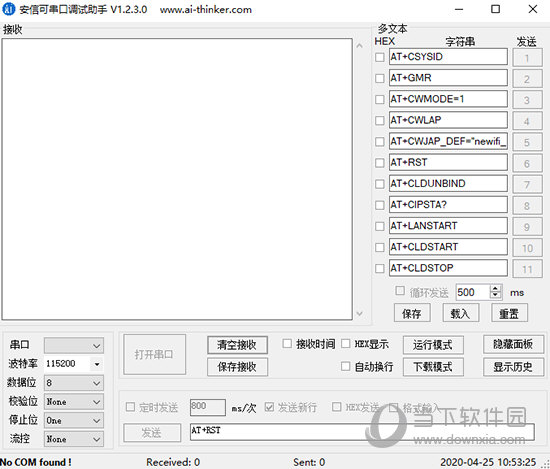550x469 pixels.
Task: Toggle the 定时发送 checkbox
Action: pyautogui.click(x=130, y=407)
